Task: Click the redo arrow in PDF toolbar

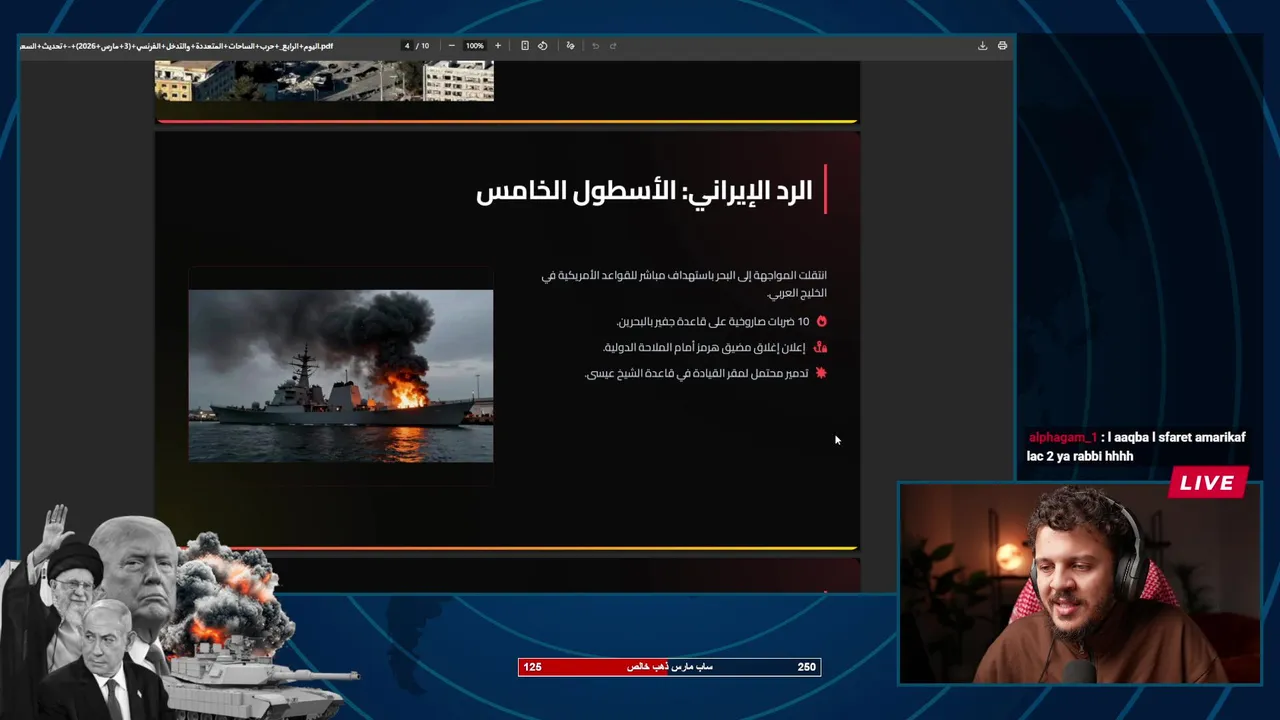Action: click(613, 46)
